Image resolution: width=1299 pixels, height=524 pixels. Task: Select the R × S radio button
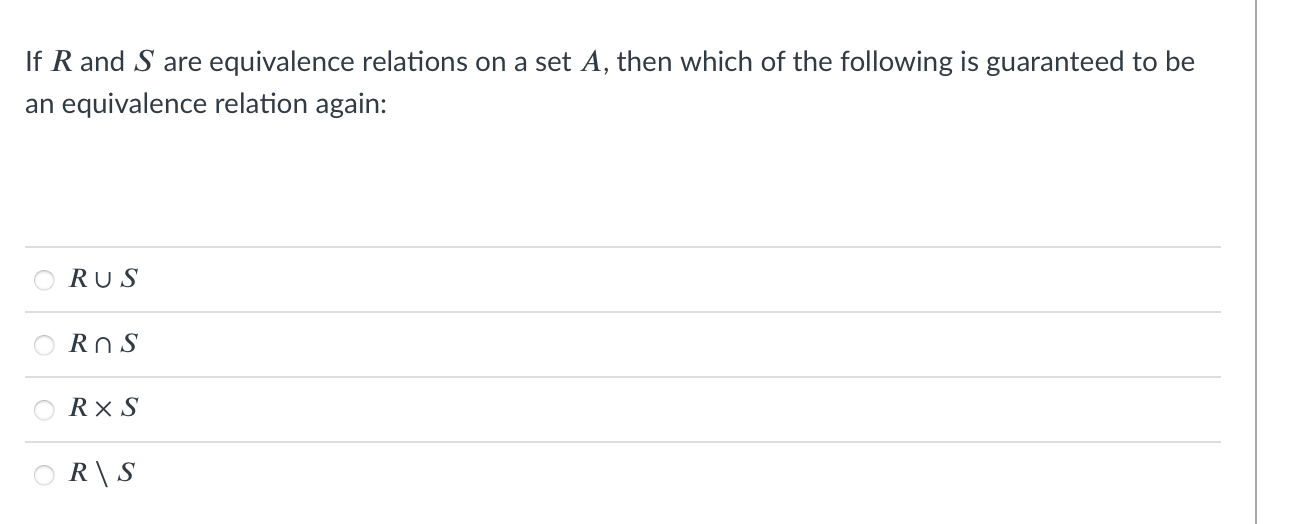46,410
